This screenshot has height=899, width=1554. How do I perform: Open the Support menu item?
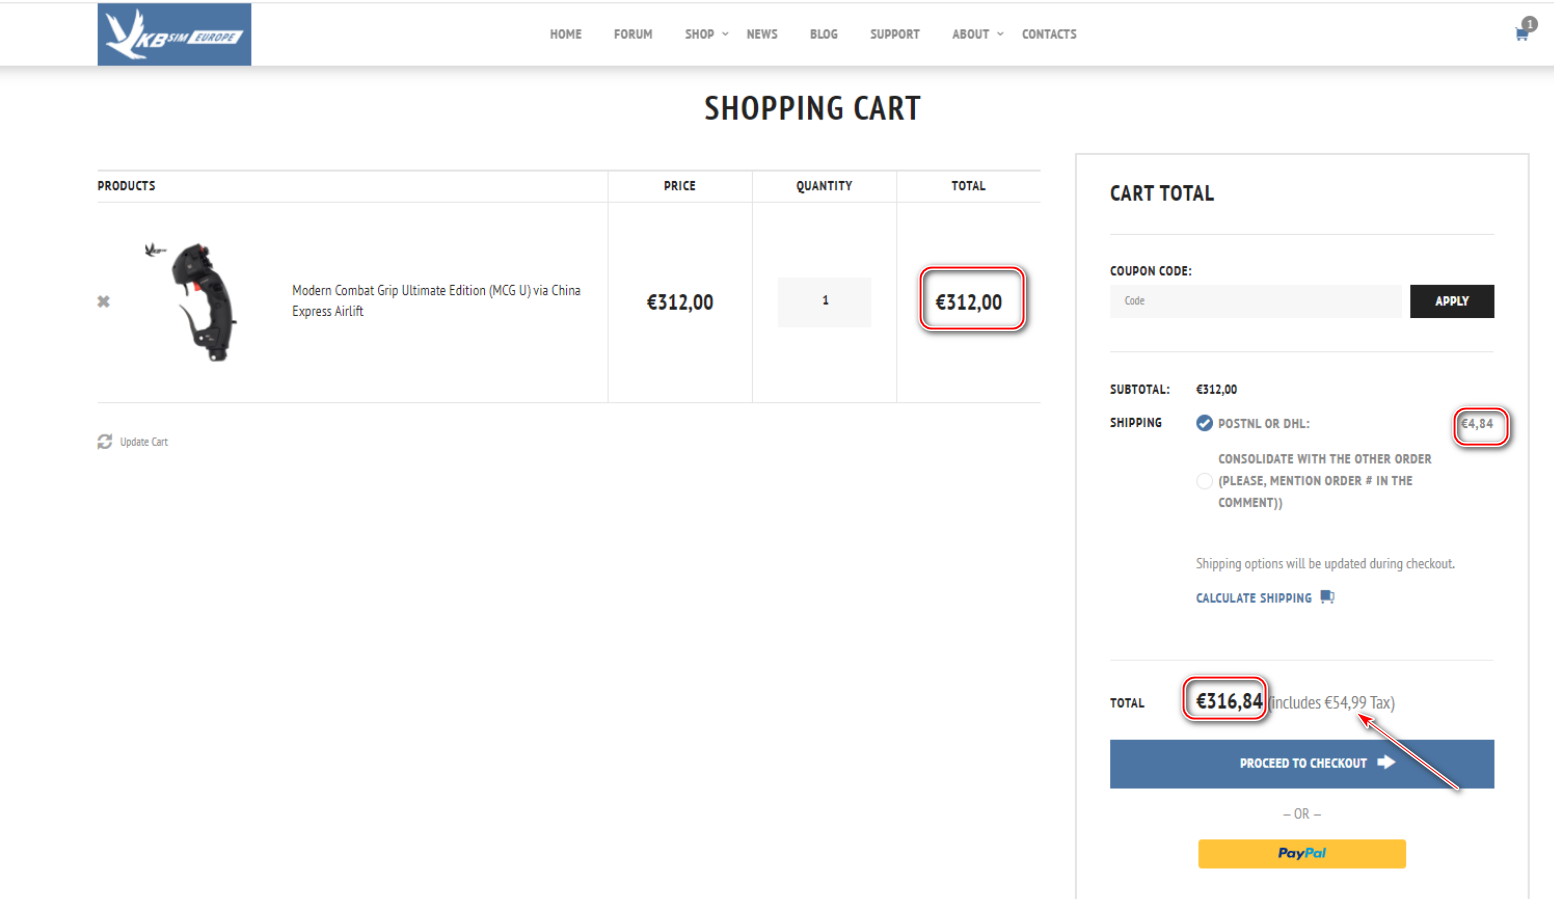coord(894,34)
